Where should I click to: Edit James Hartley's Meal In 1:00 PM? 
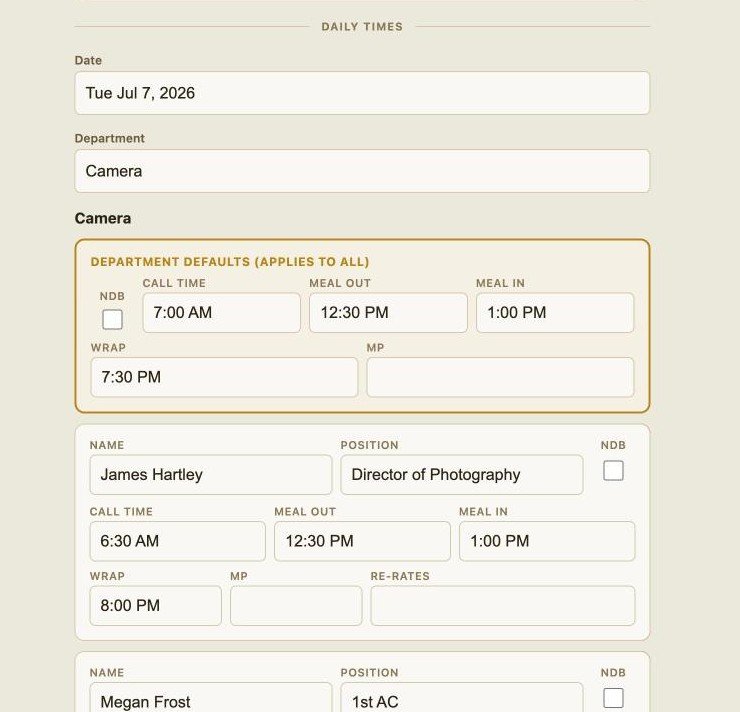click(x=547, y=541)
